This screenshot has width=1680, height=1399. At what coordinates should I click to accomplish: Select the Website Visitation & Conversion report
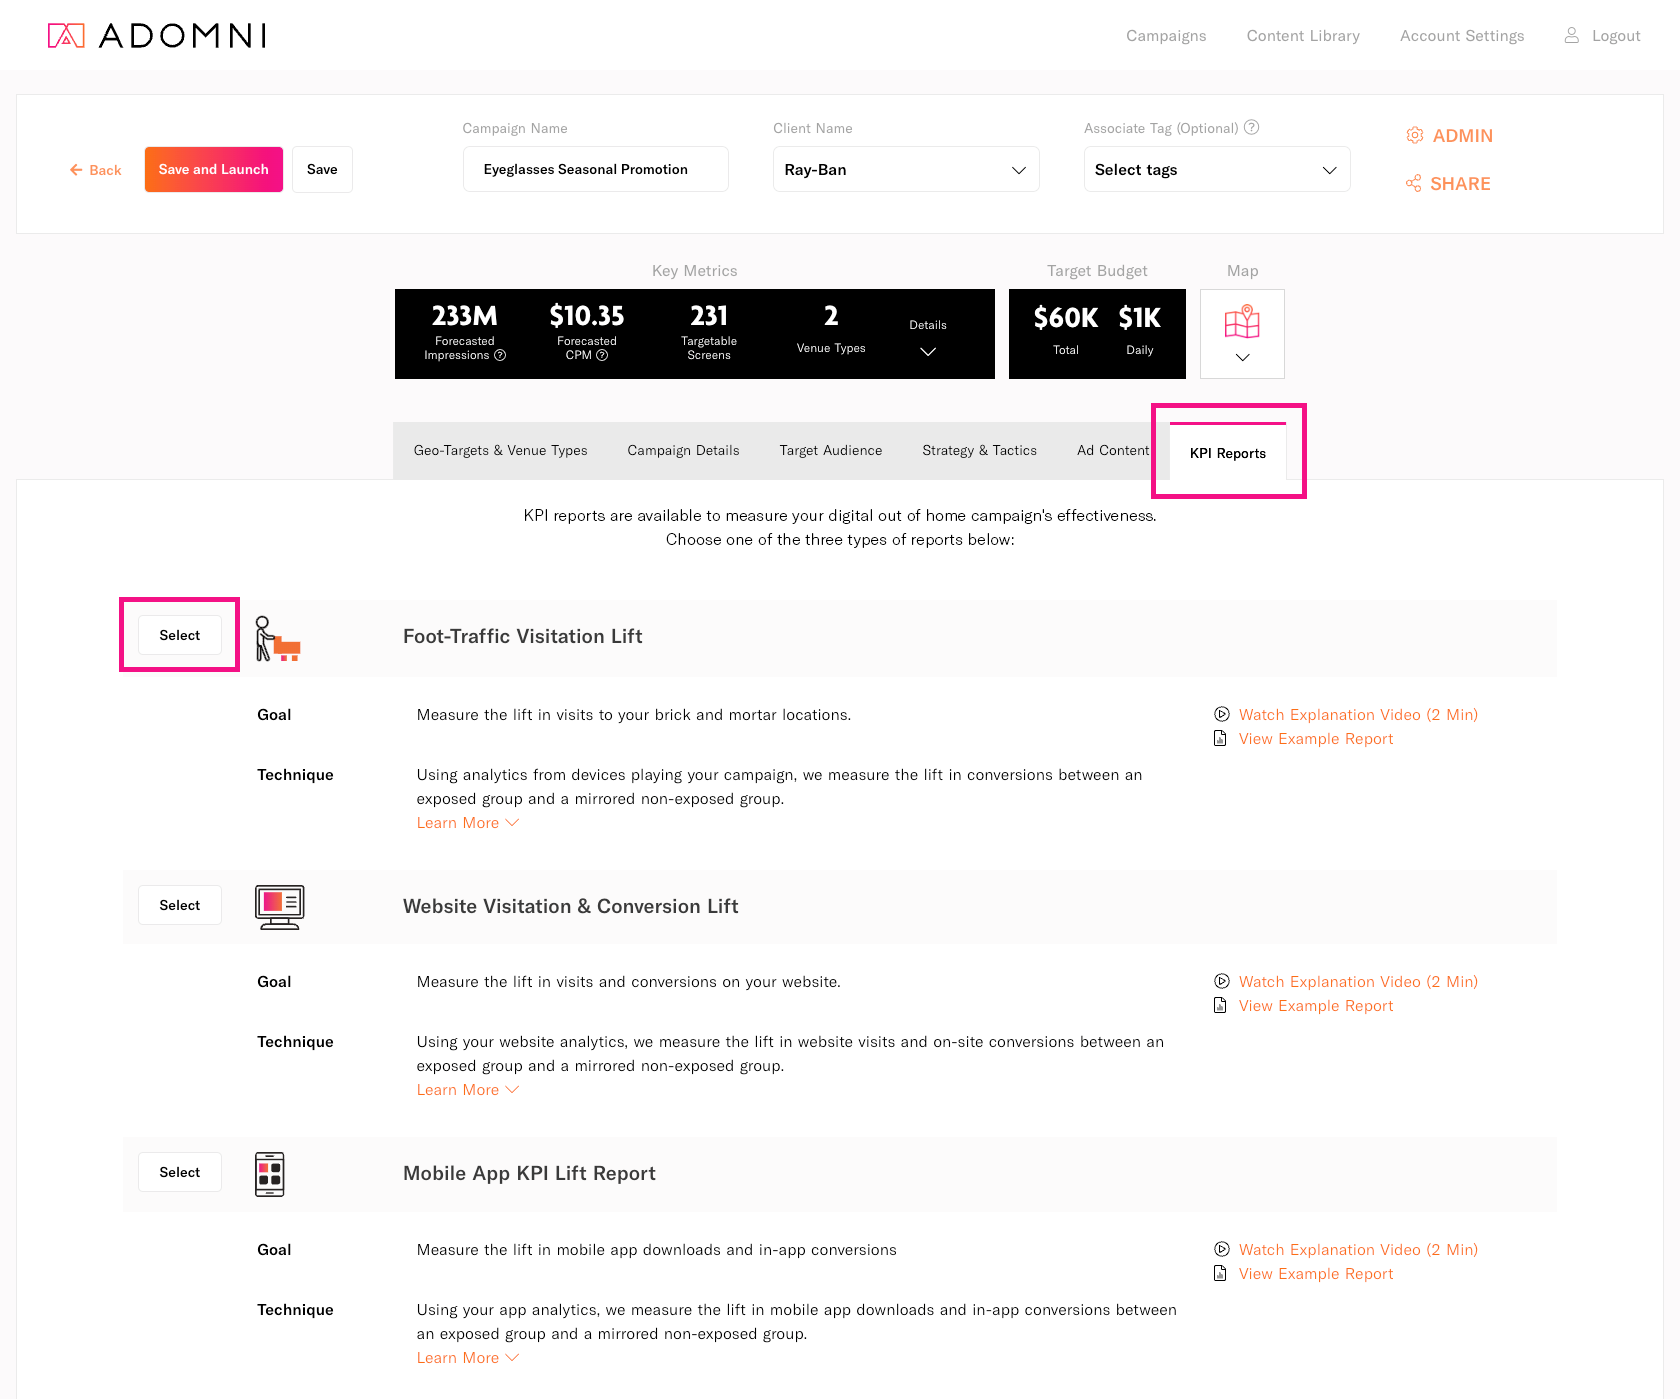(x=180, y=906)
